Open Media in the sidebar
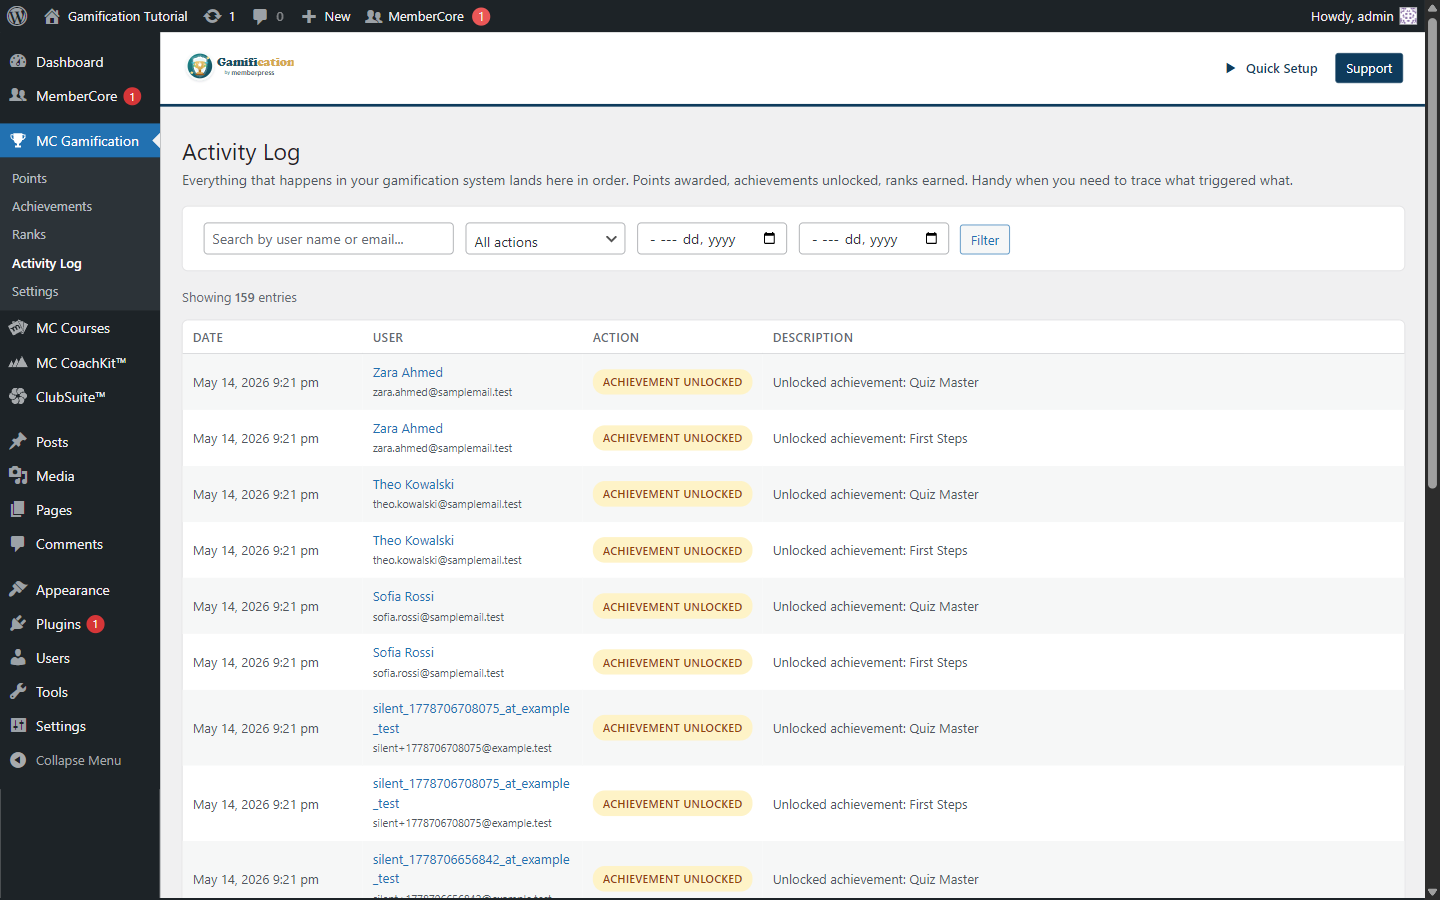The height and width of the screenshot is (900, 1440). 80,476
